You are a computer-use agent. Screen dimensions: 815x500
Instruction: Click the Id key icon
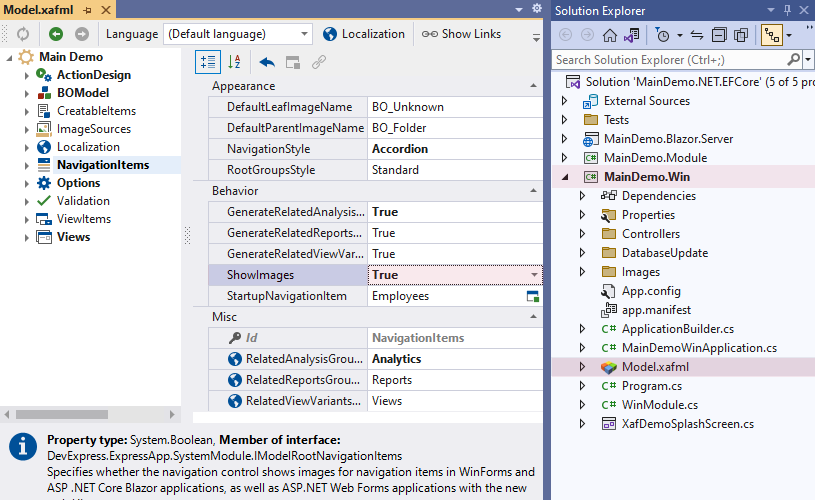click(x=234, y=338)
